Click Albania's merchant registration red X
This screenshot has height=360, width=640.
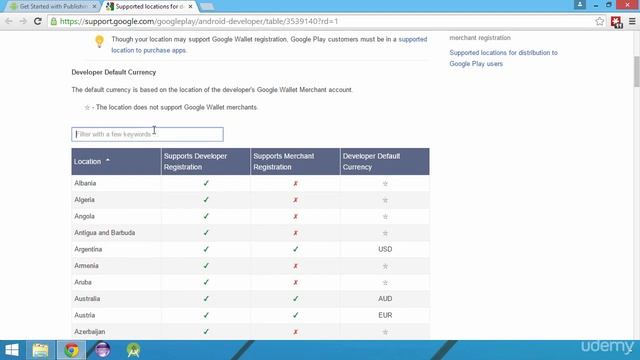pos(296,184)
